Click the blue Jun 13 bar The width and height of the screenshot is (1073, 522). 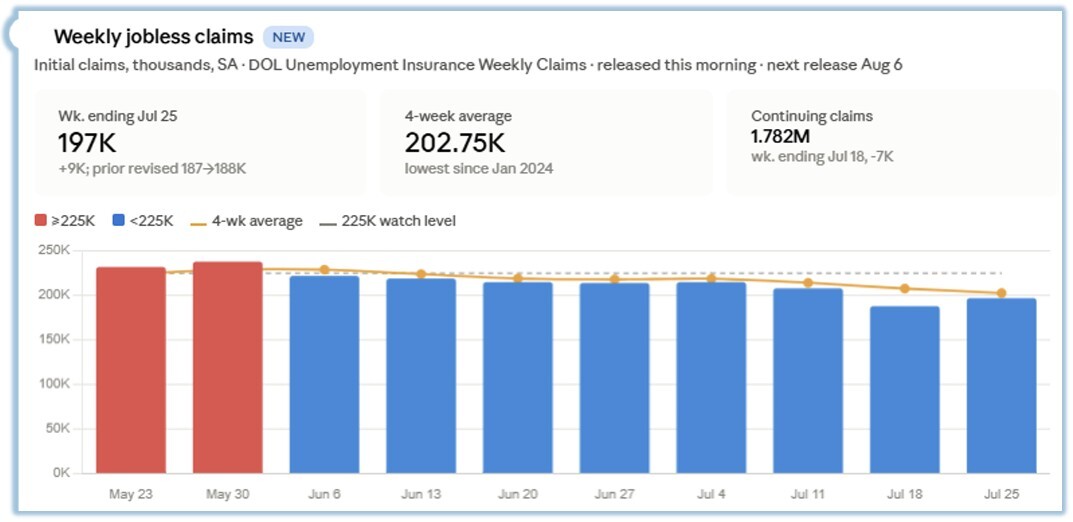421,376
